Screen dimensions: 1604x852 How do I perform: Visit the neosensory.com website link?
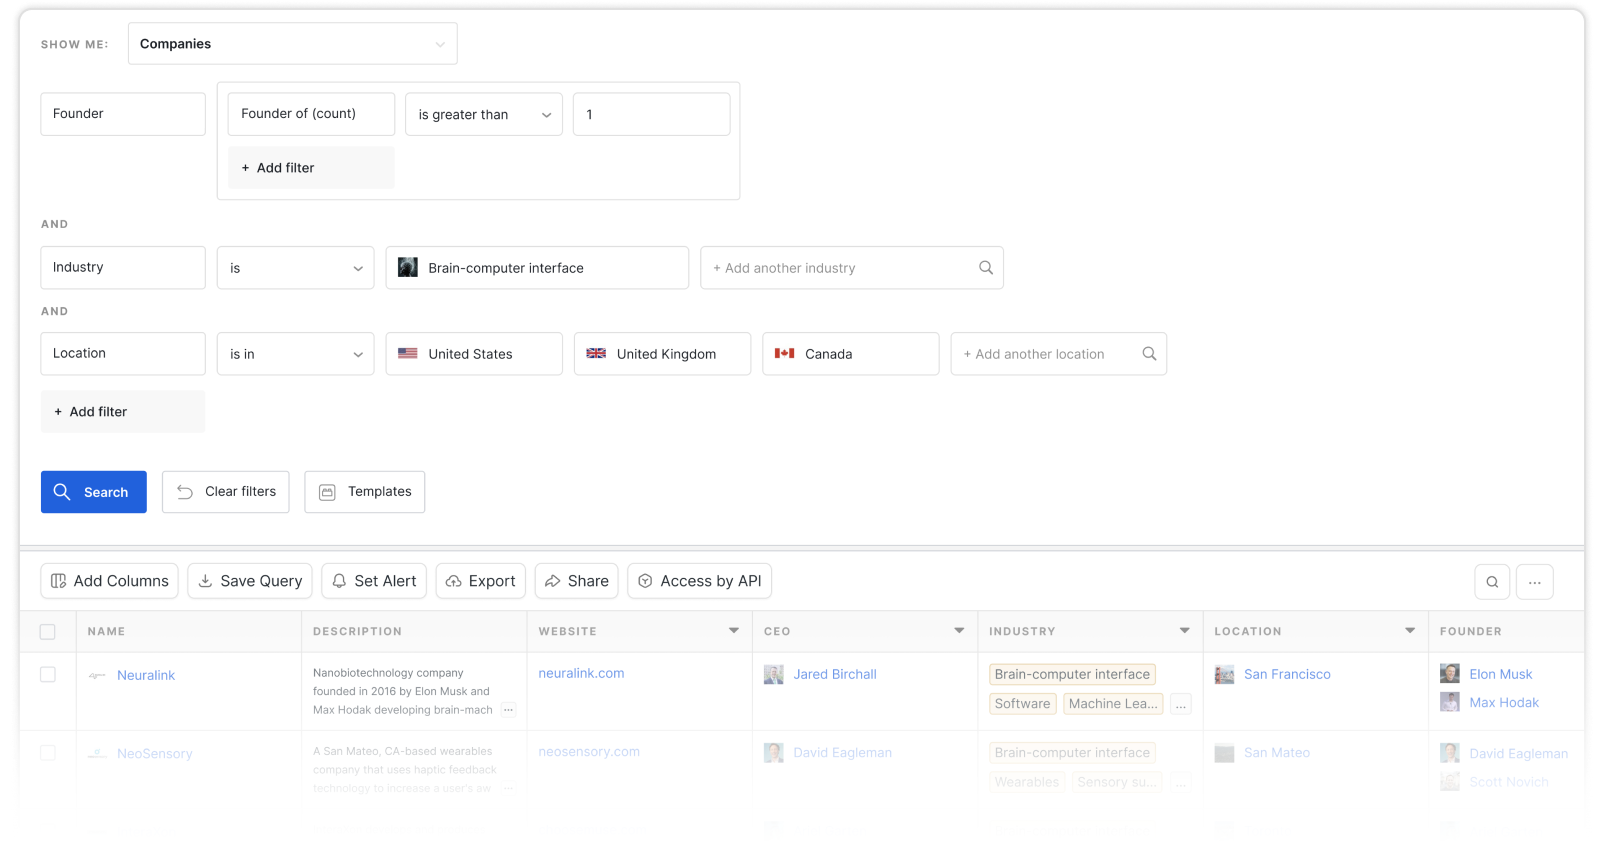click(x=589, y=752)
